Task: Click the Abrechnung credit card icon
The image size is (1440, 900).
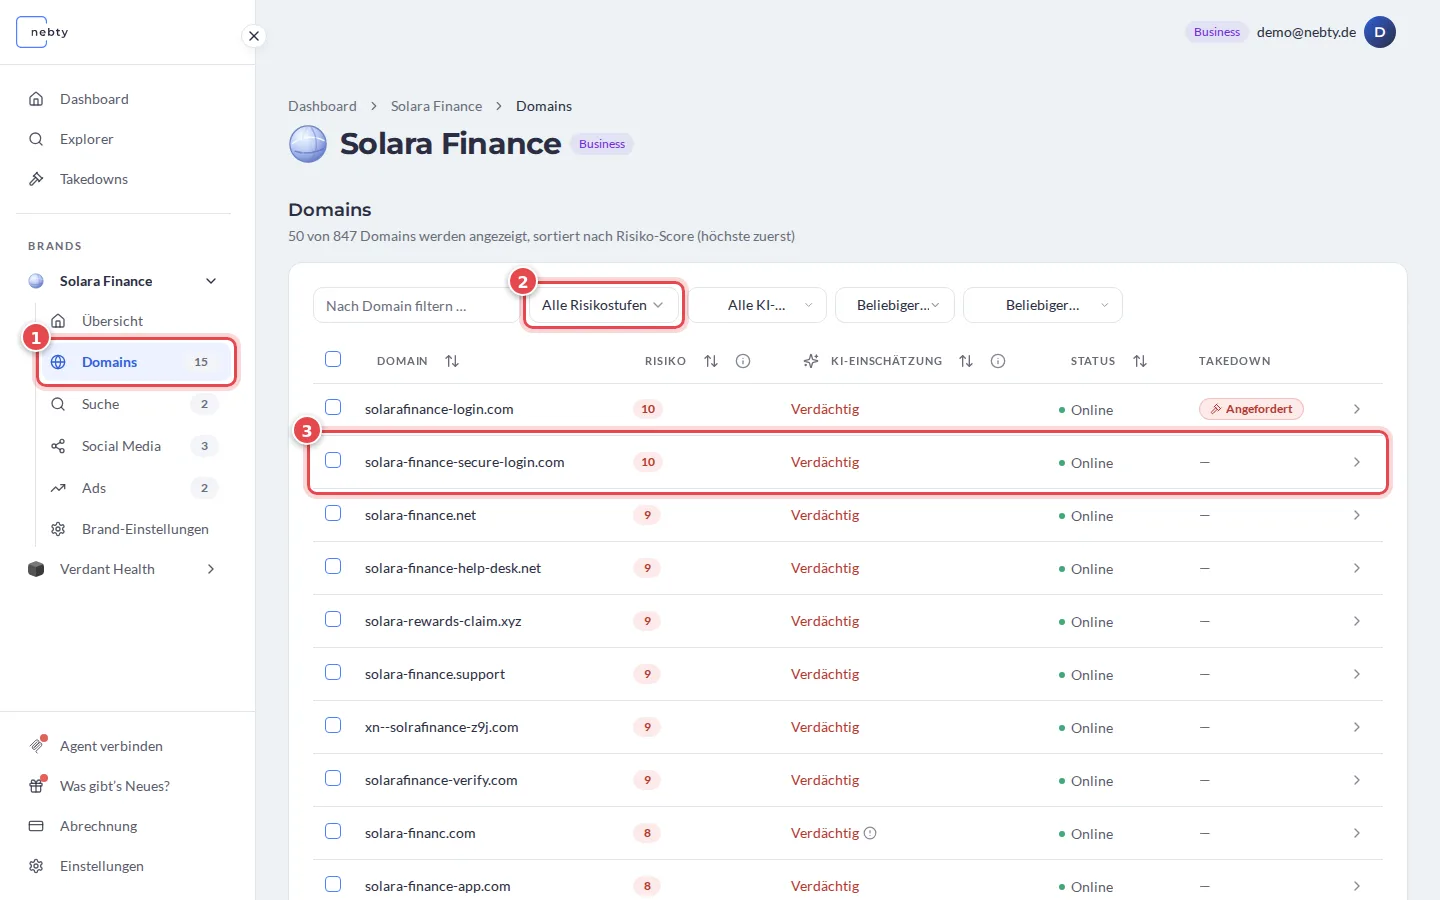Action: tap(36, 826)
